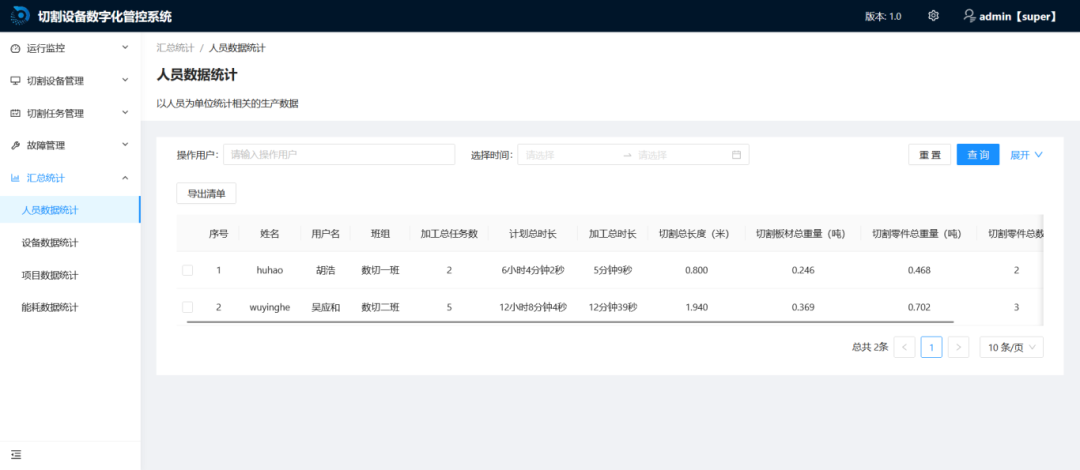
Task: Click the 切割总长度（米） column header
Action: [696, 234]
